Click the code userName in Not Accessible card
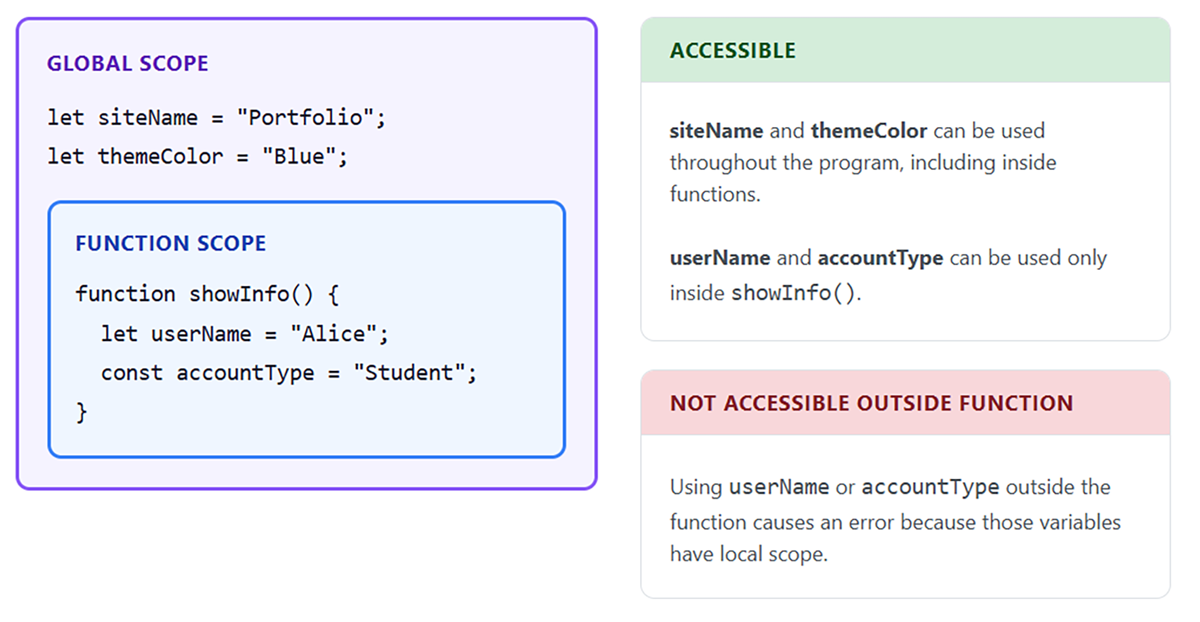The height and width of the screenshot is (622, 1200). pos(779,488)
